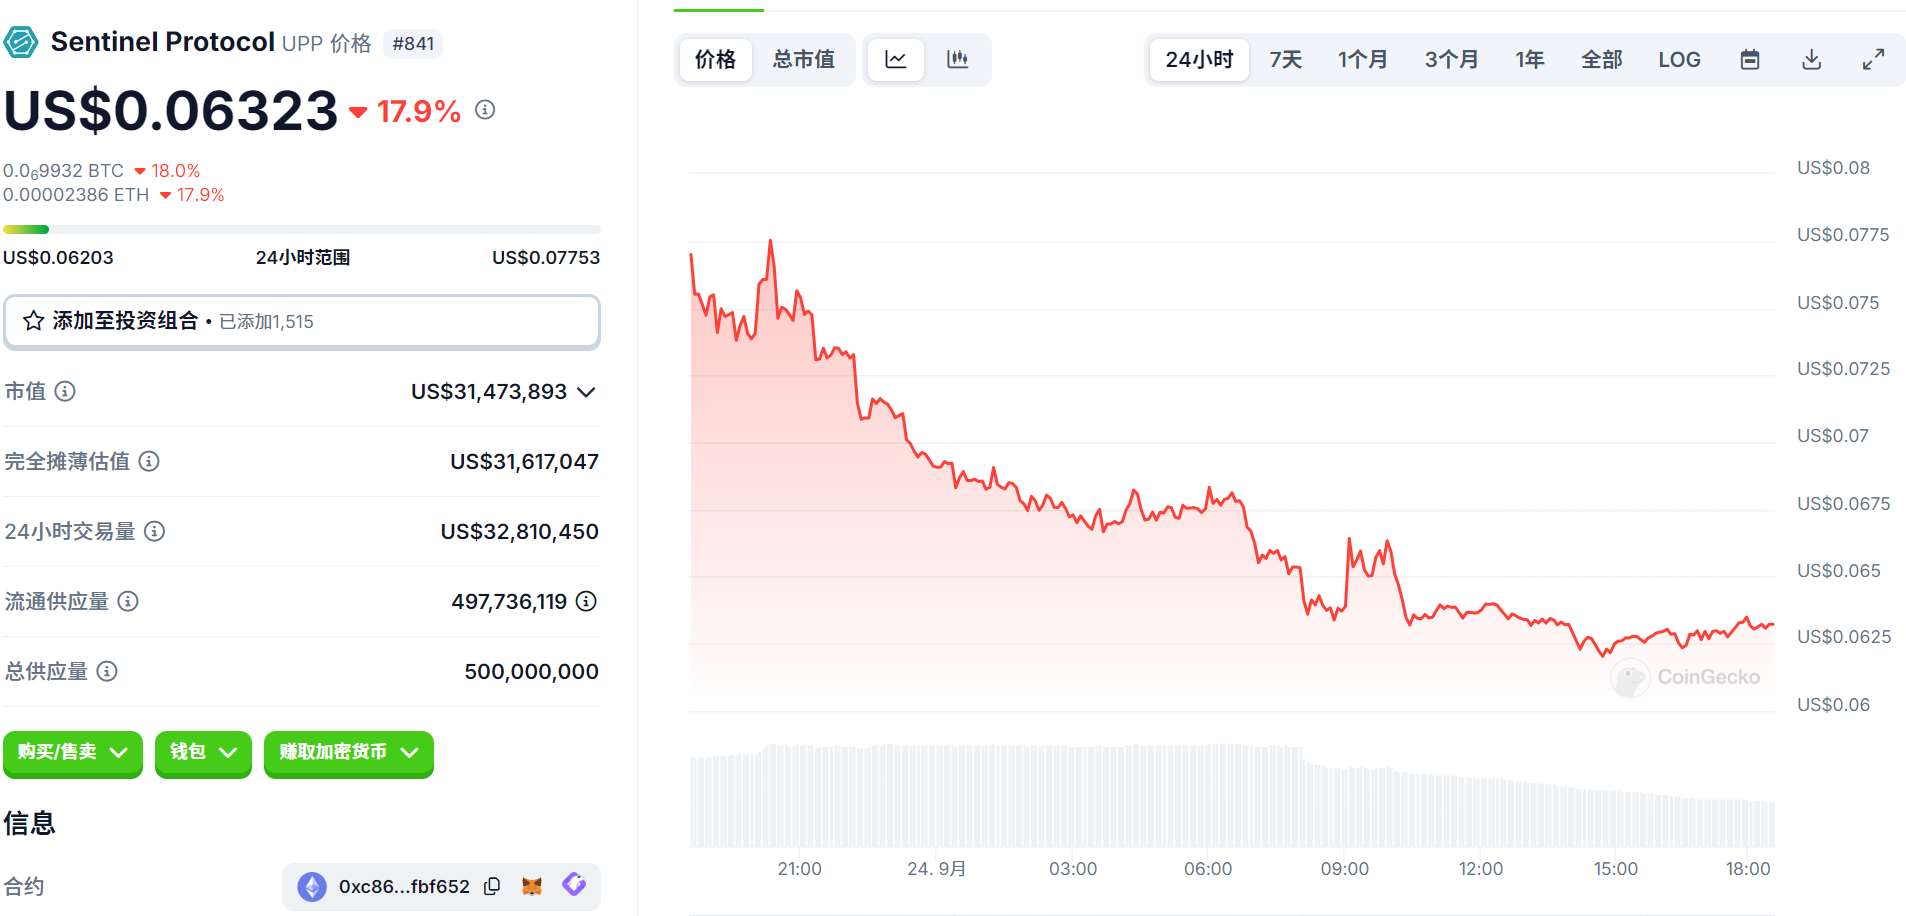Click 添加至投资组合 portfolio button
This screenshot has height=916, width=1906.
point(302,321)
